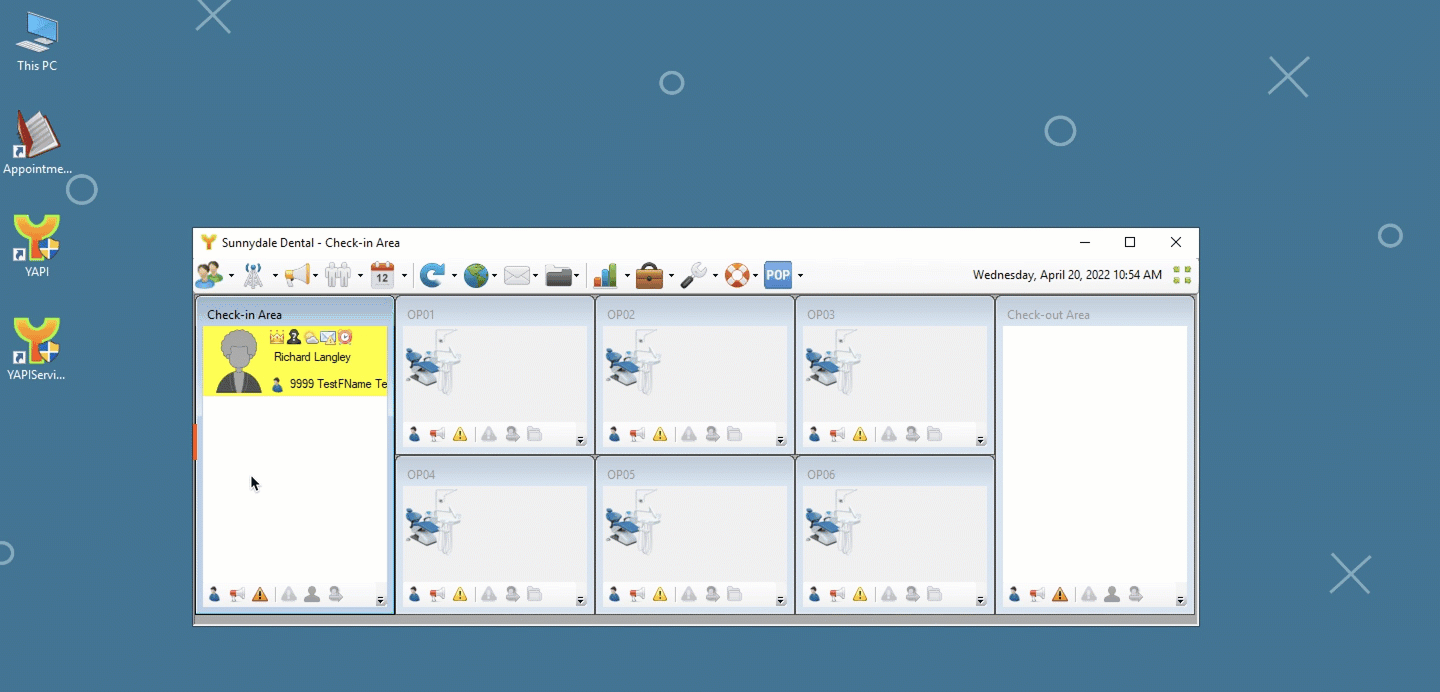This screenshot has width=1440, height=692.
Task: Click the megaphone announcement icon in main toolbar
Action: pyautogui.click(x=297, y=275)
